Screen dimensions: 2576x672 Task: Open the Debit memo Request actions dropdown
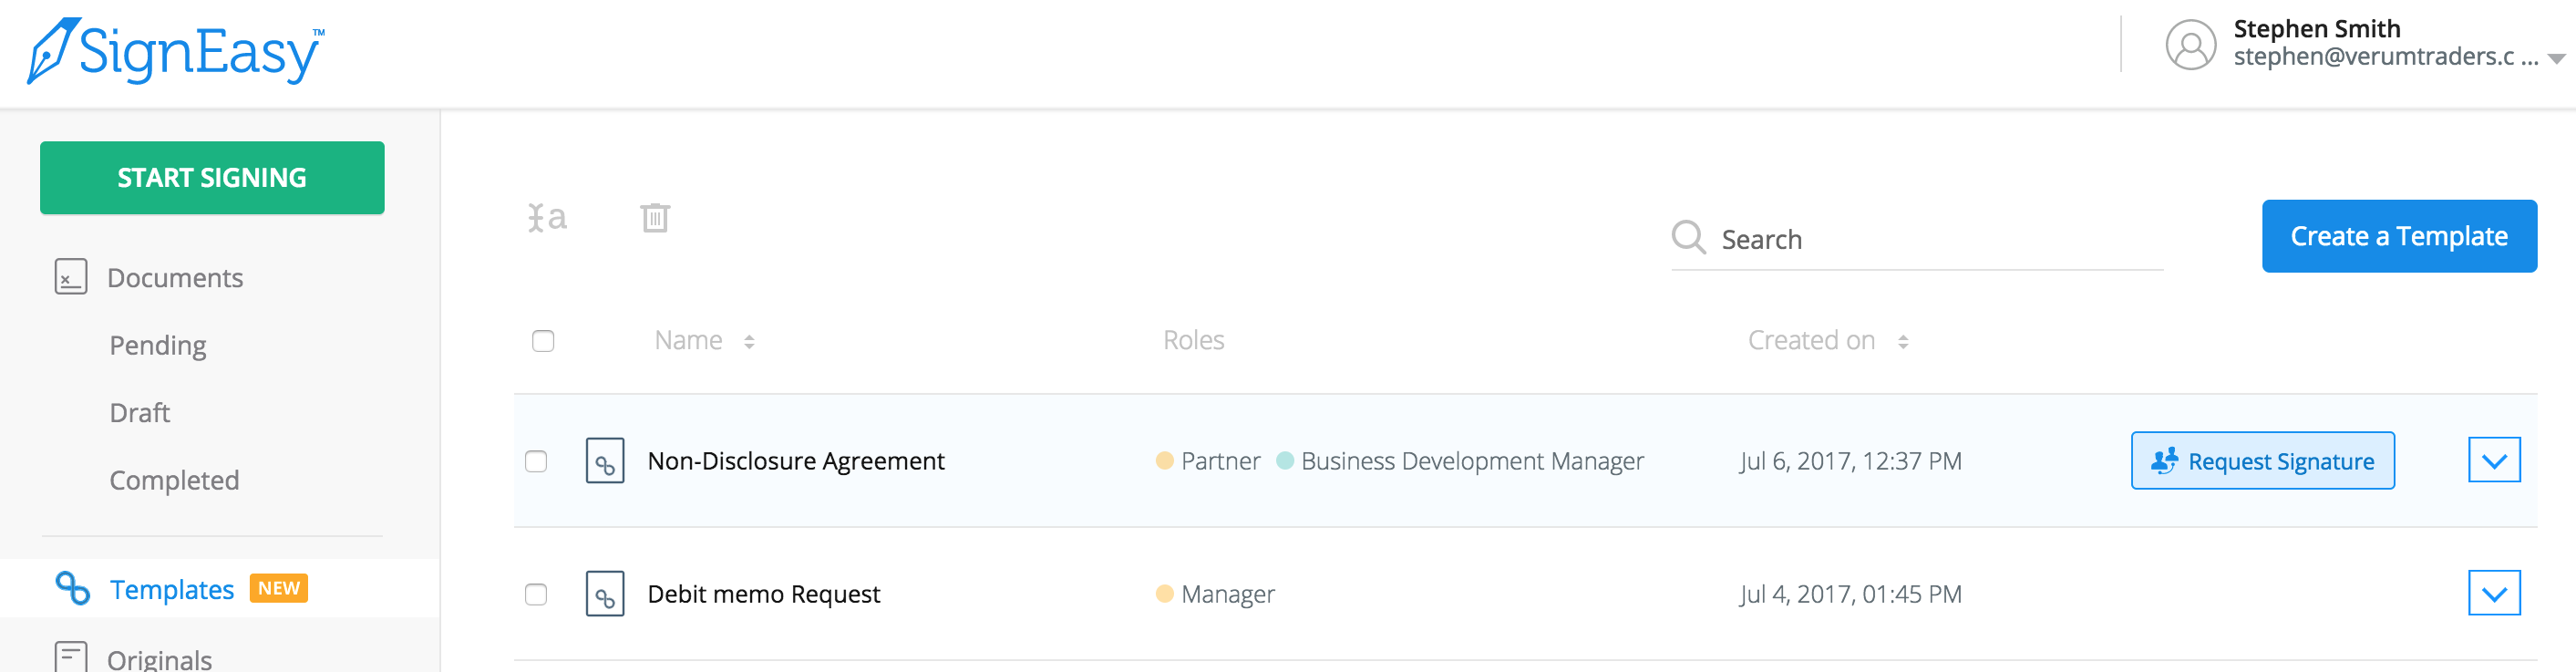coord(2496,592)
